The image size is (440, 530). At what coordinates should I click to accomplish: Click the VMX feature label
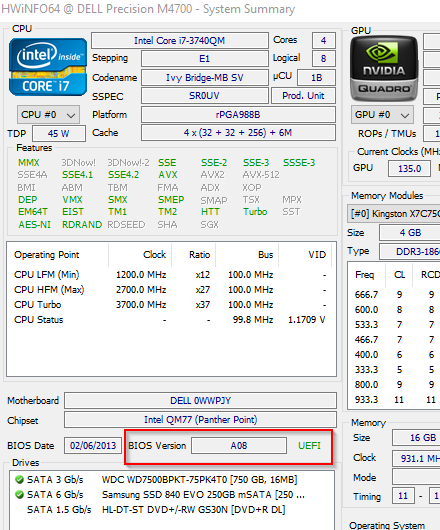pyautogui.click(x=72, y=200)
